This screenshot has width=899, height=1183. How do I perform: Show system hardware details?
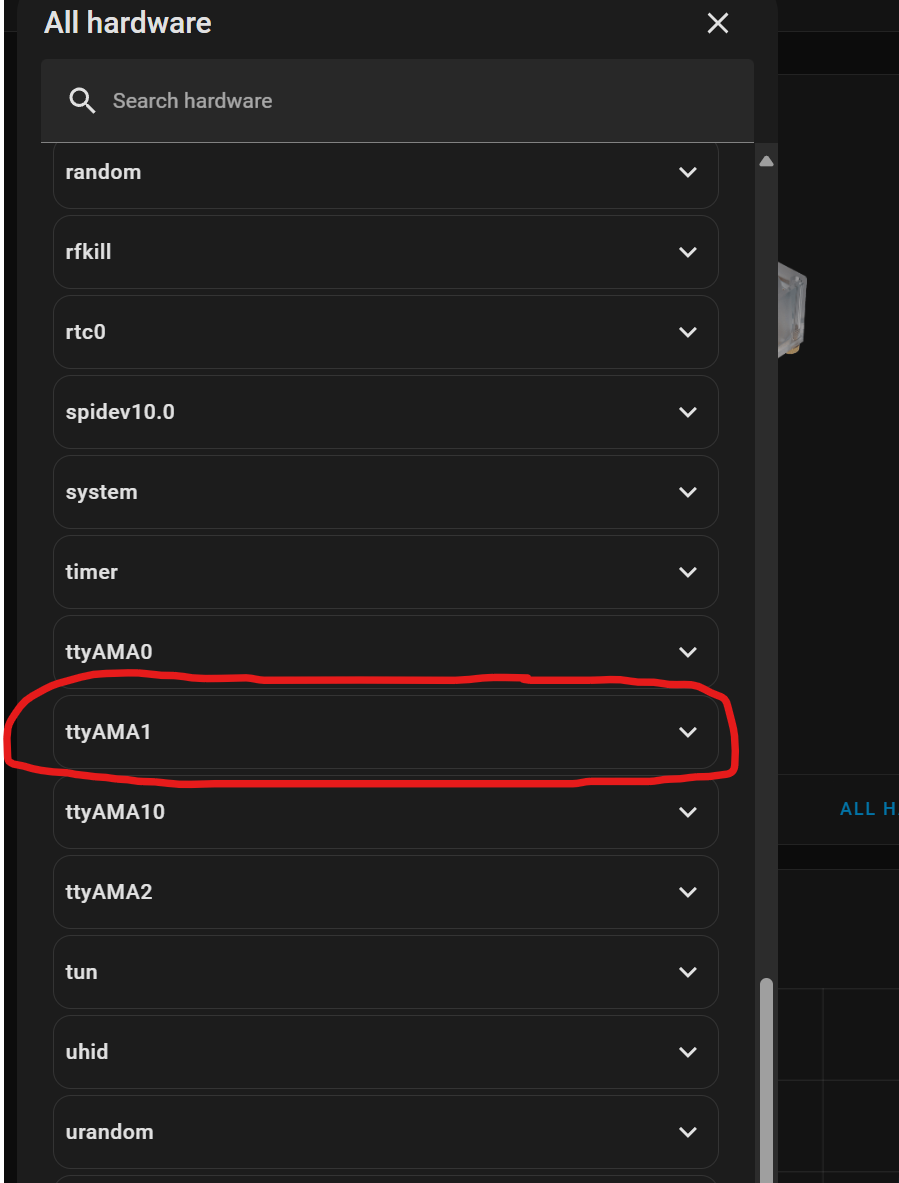point(385,492)
